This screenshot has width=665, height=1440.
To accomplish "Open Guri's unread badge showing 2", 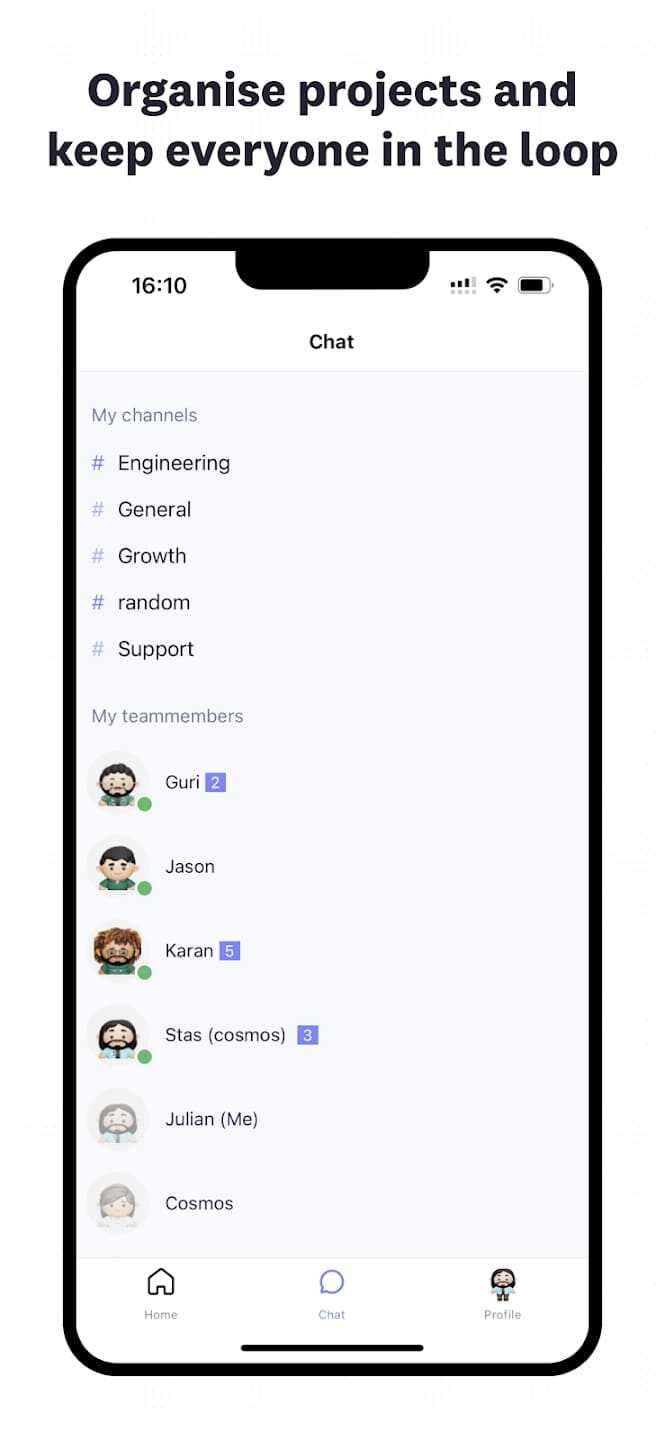I will 215,782.
